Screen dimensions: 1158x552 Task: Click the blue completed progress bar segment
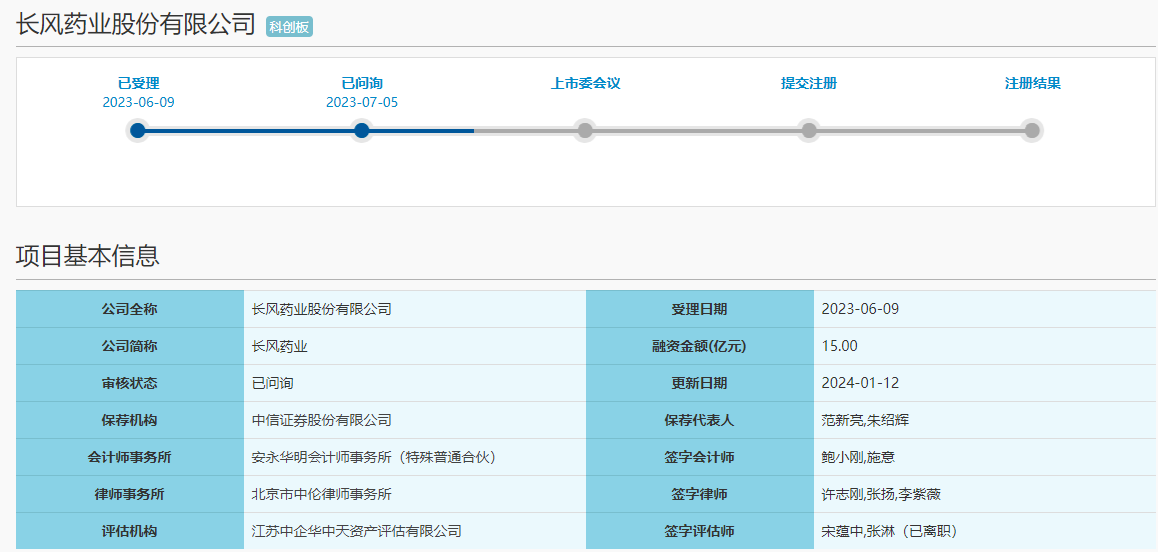pyautogui.click(x=250, y=130)
